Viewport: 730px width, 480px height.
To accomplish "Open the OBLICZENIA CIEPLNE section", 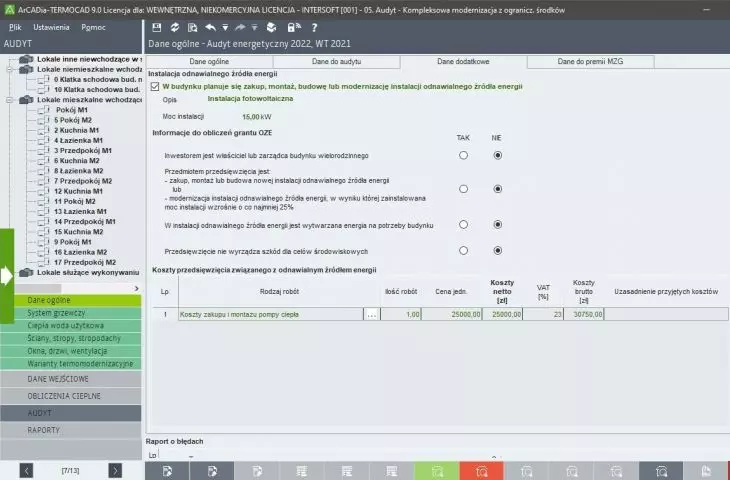I will tap(71, 396).
